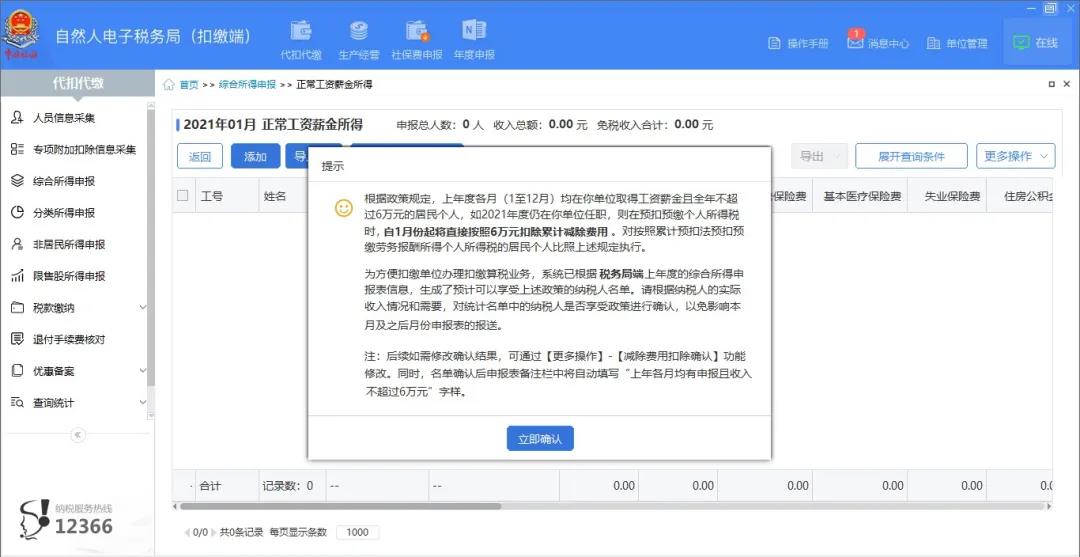Open the 消息中心 notifications
This screenshot has width=1080, height=557.
(878, 43)
